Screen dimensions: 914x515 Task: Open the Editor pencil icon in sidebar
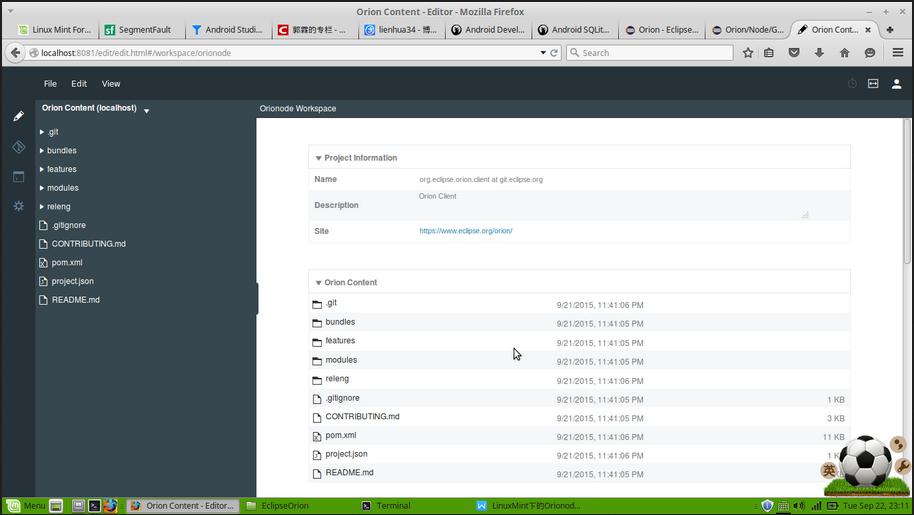pos(19,116)
